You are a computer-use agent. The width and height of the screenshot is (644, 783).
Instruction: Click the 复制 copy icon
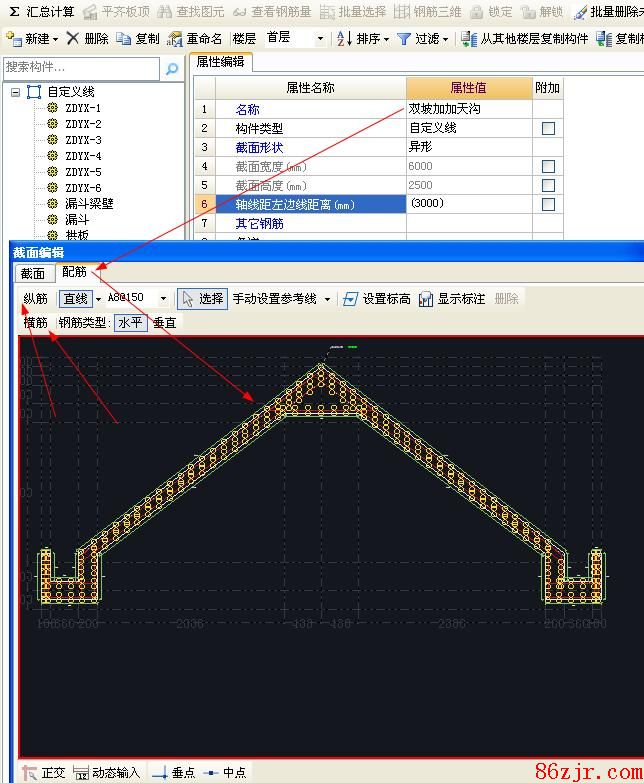124,39
